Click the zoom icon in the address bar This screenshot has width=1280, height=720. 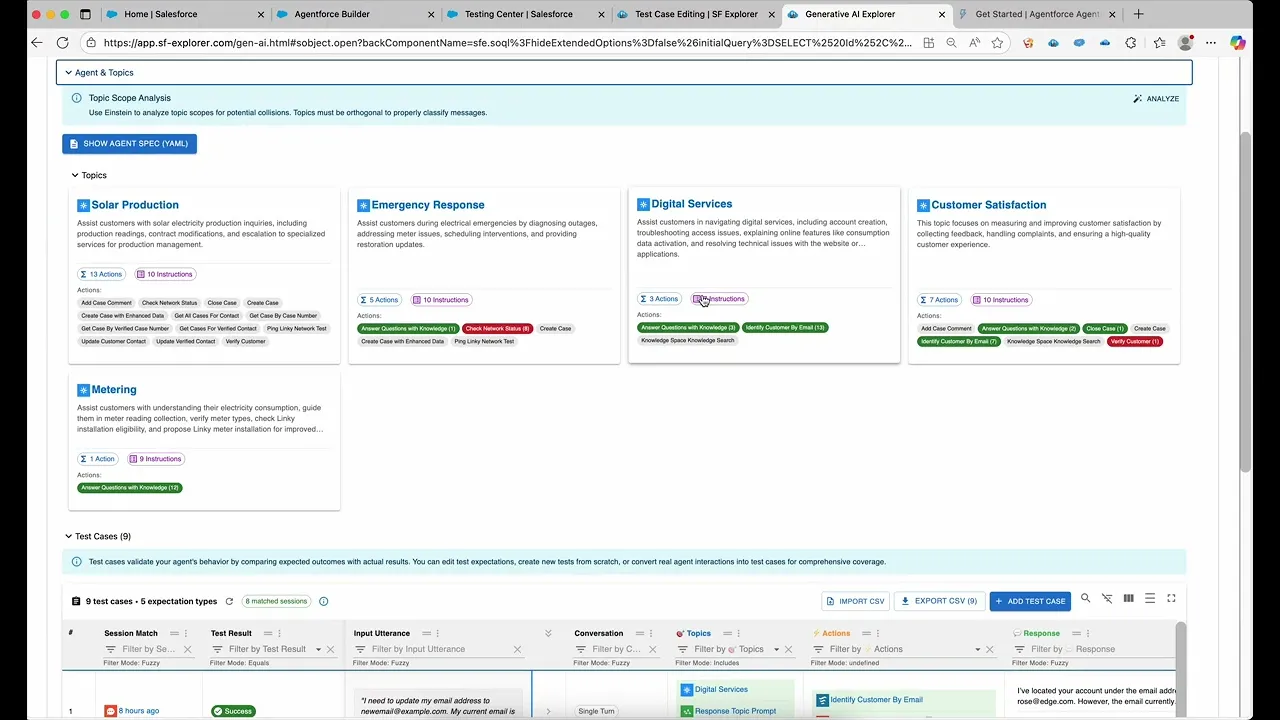point(951,43)
